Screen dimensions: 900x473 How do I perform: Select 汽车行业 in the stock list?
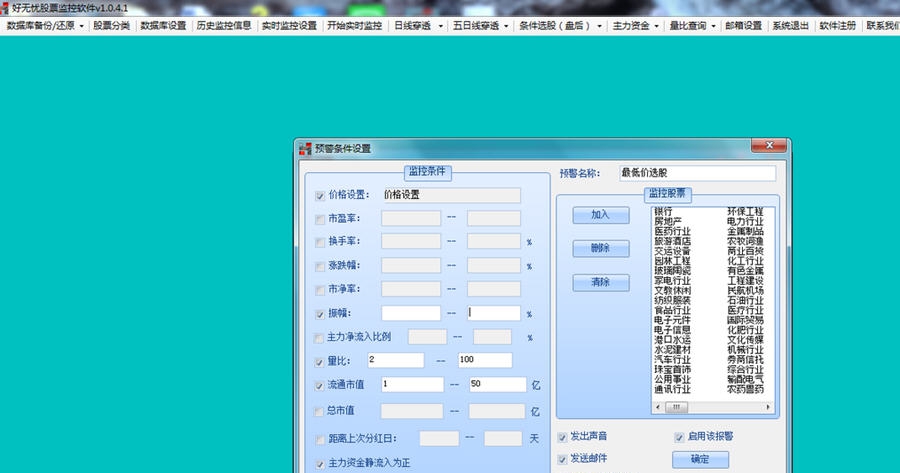pyautogui.click(x=673, y=360)
